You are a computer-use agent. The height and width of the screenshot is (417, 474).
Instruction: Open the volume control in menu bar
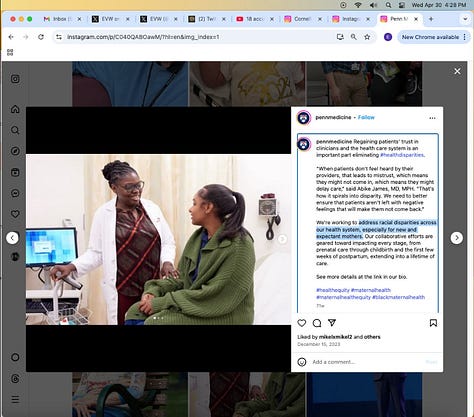pos(373,5)
